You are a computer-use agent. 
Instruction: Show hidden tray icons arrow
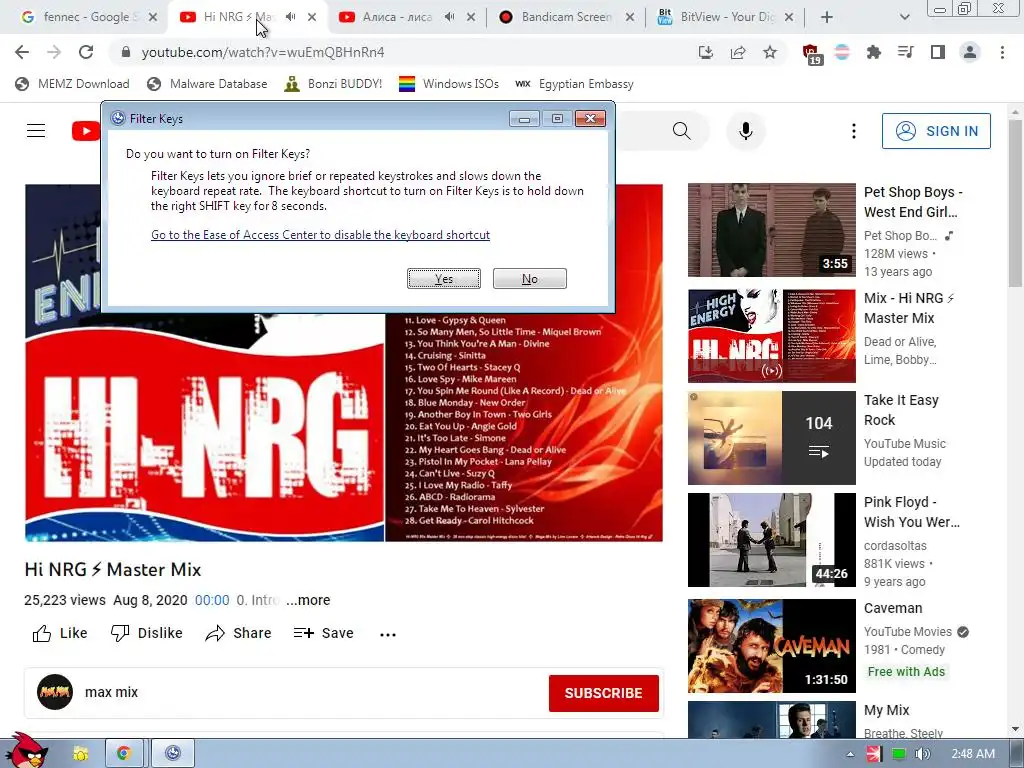[x=850, y=754]
